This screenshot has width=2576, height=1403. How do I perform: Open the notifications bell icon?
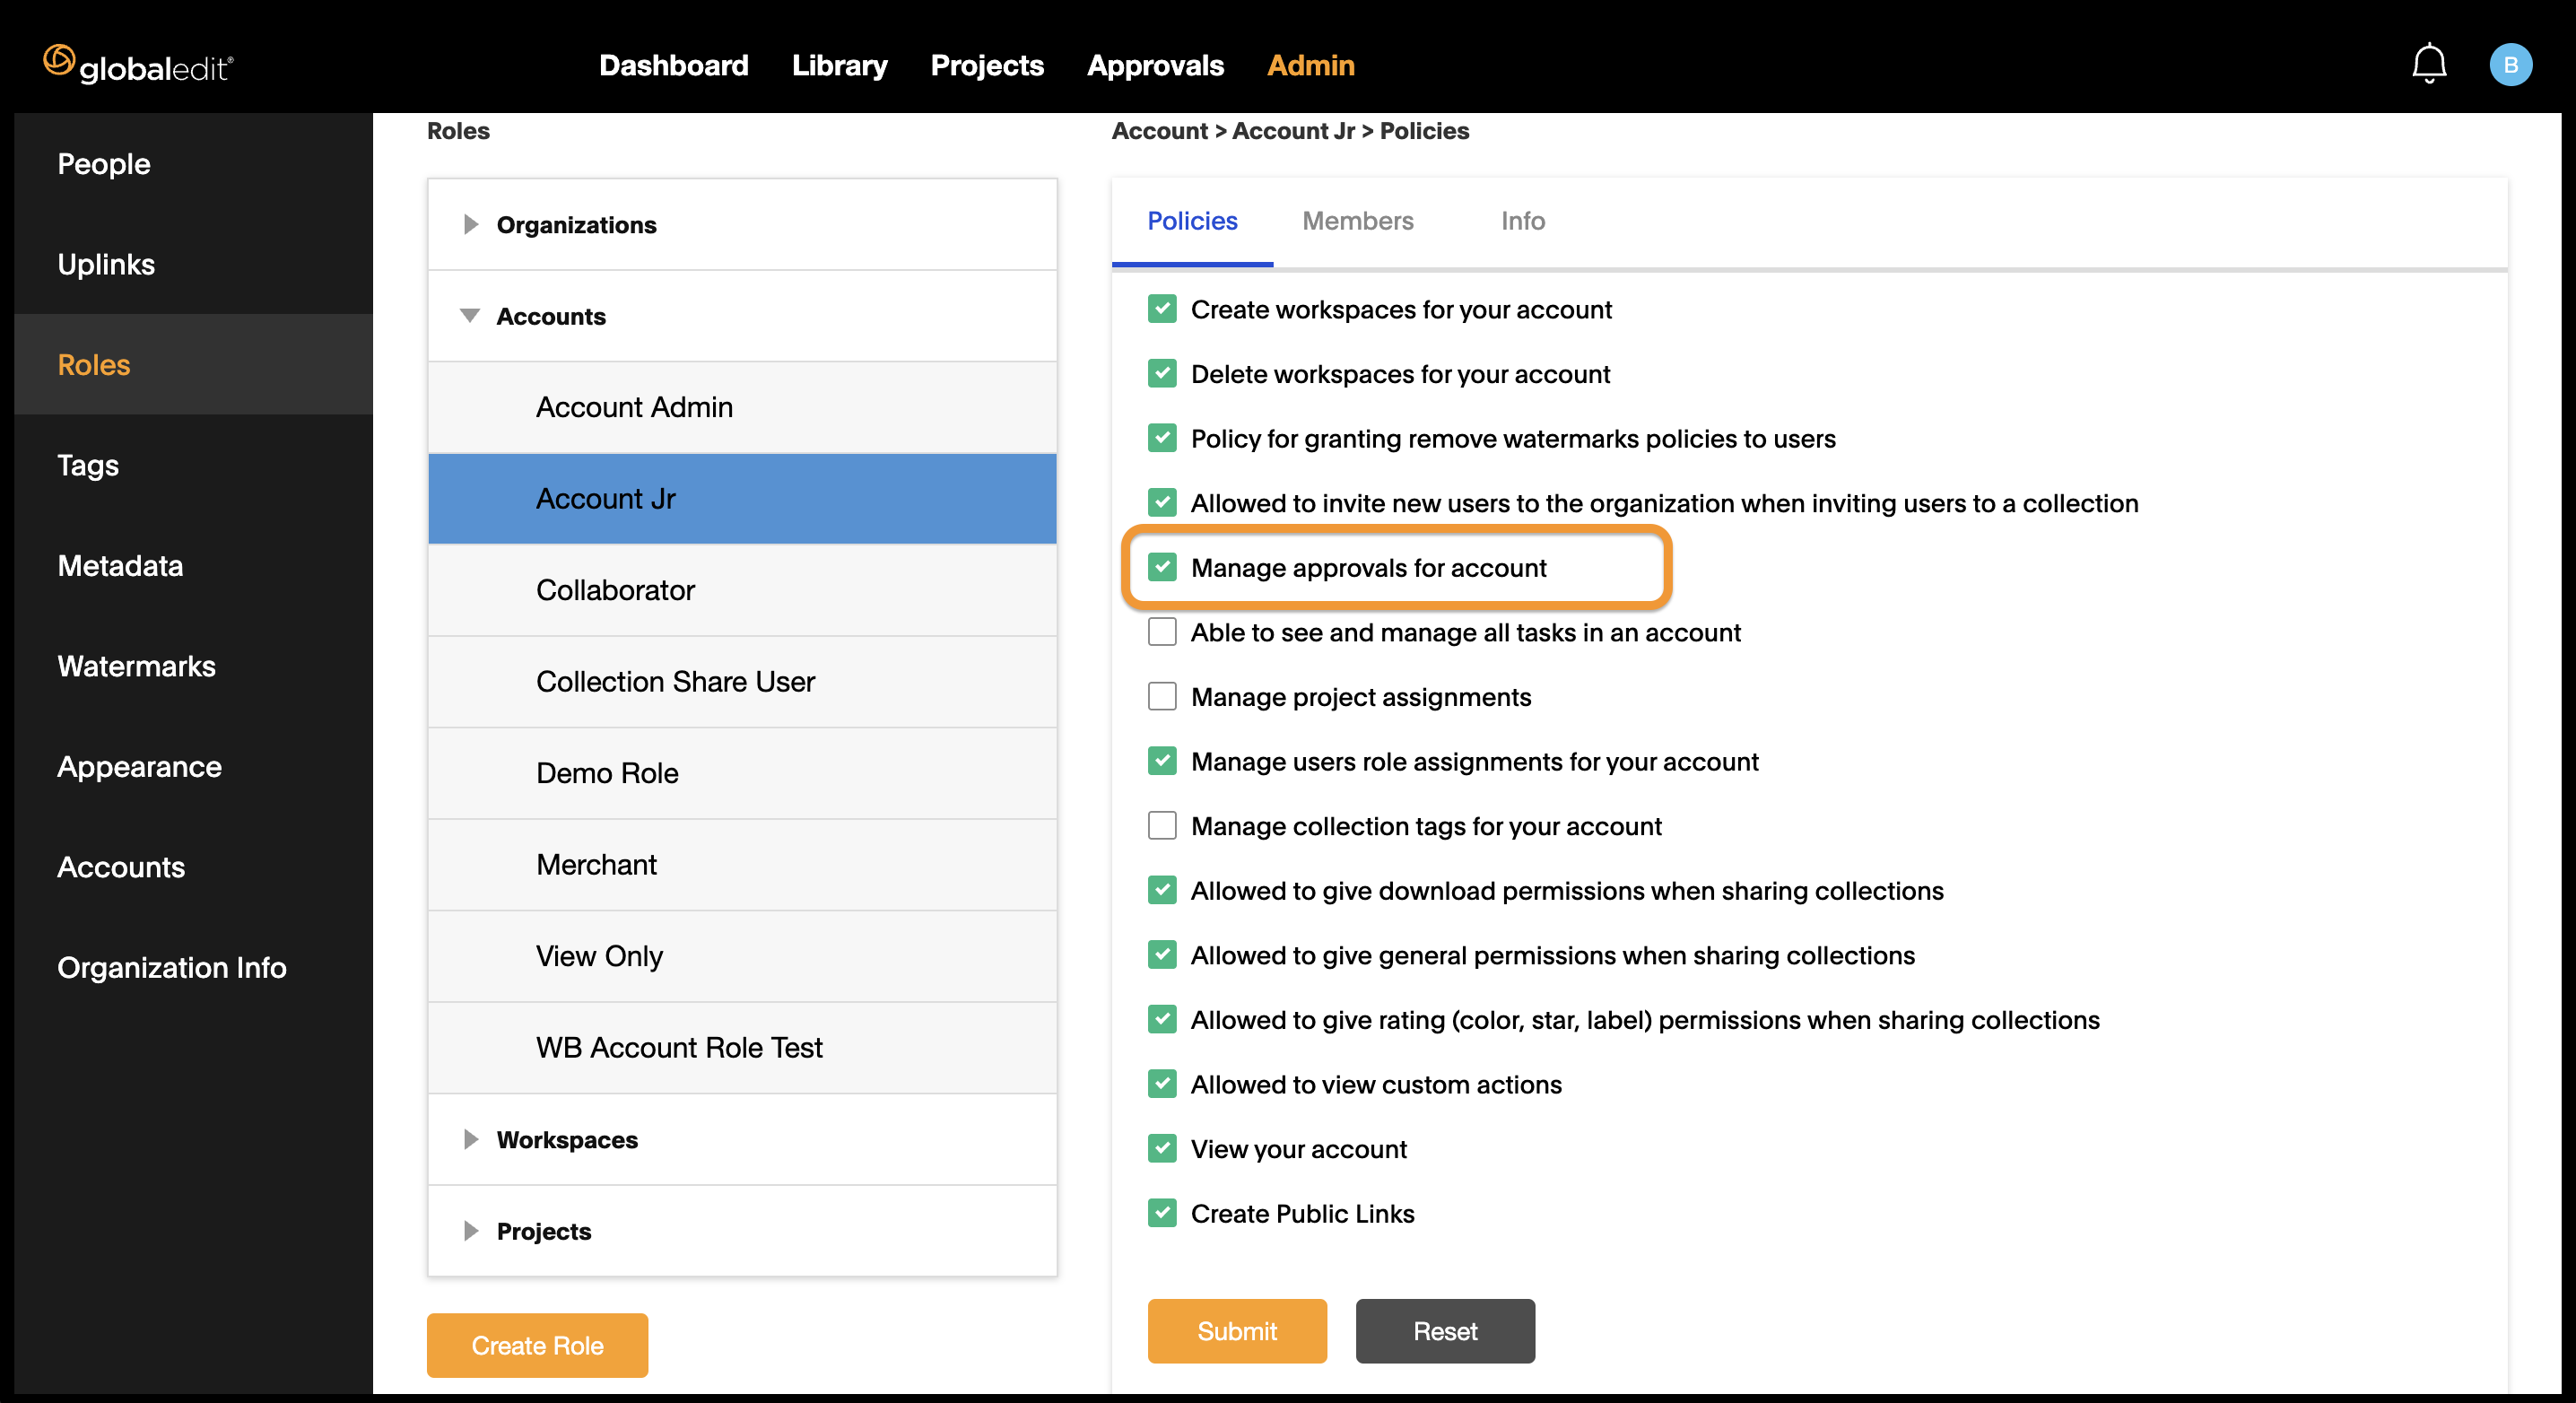pyautogui.click(x=2428, y=65)
